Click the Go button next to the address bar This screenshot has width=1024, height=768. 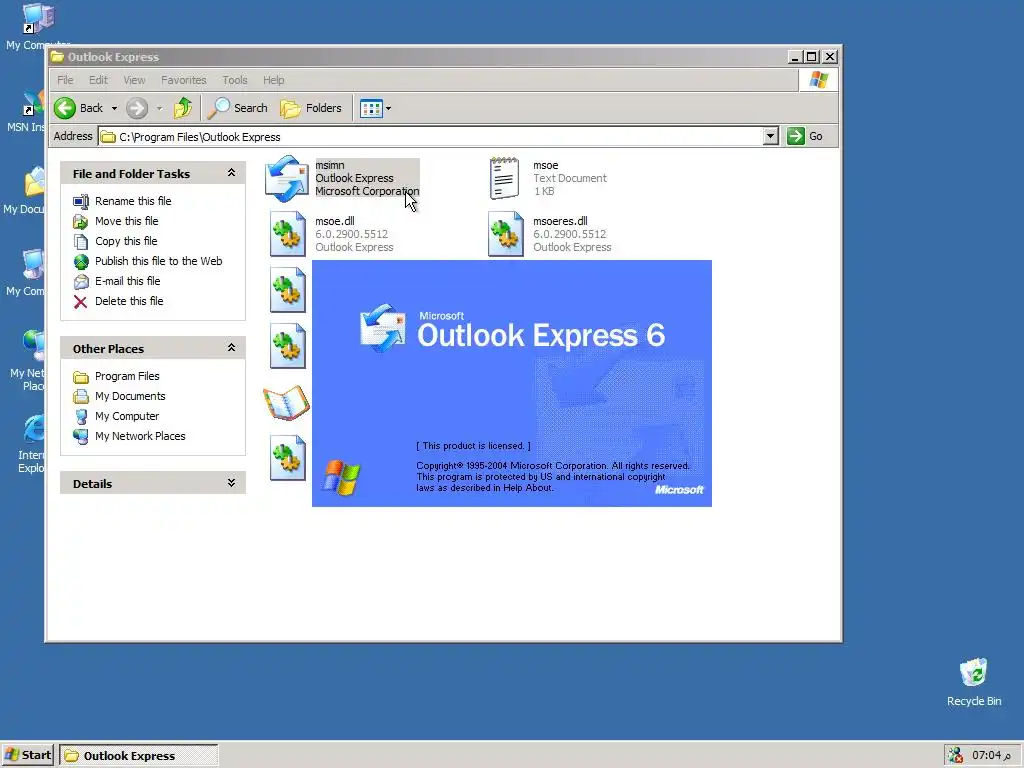805,136
